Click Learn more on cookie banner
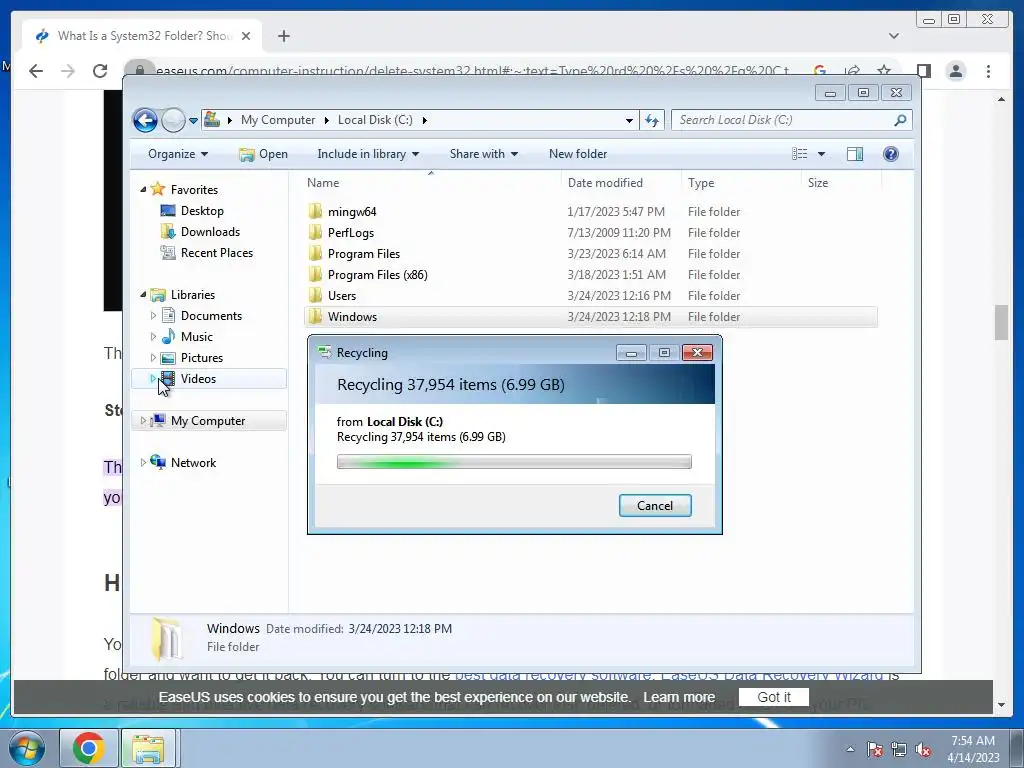This screenshot has width=1024, height=768. click(x=679, y=697)
